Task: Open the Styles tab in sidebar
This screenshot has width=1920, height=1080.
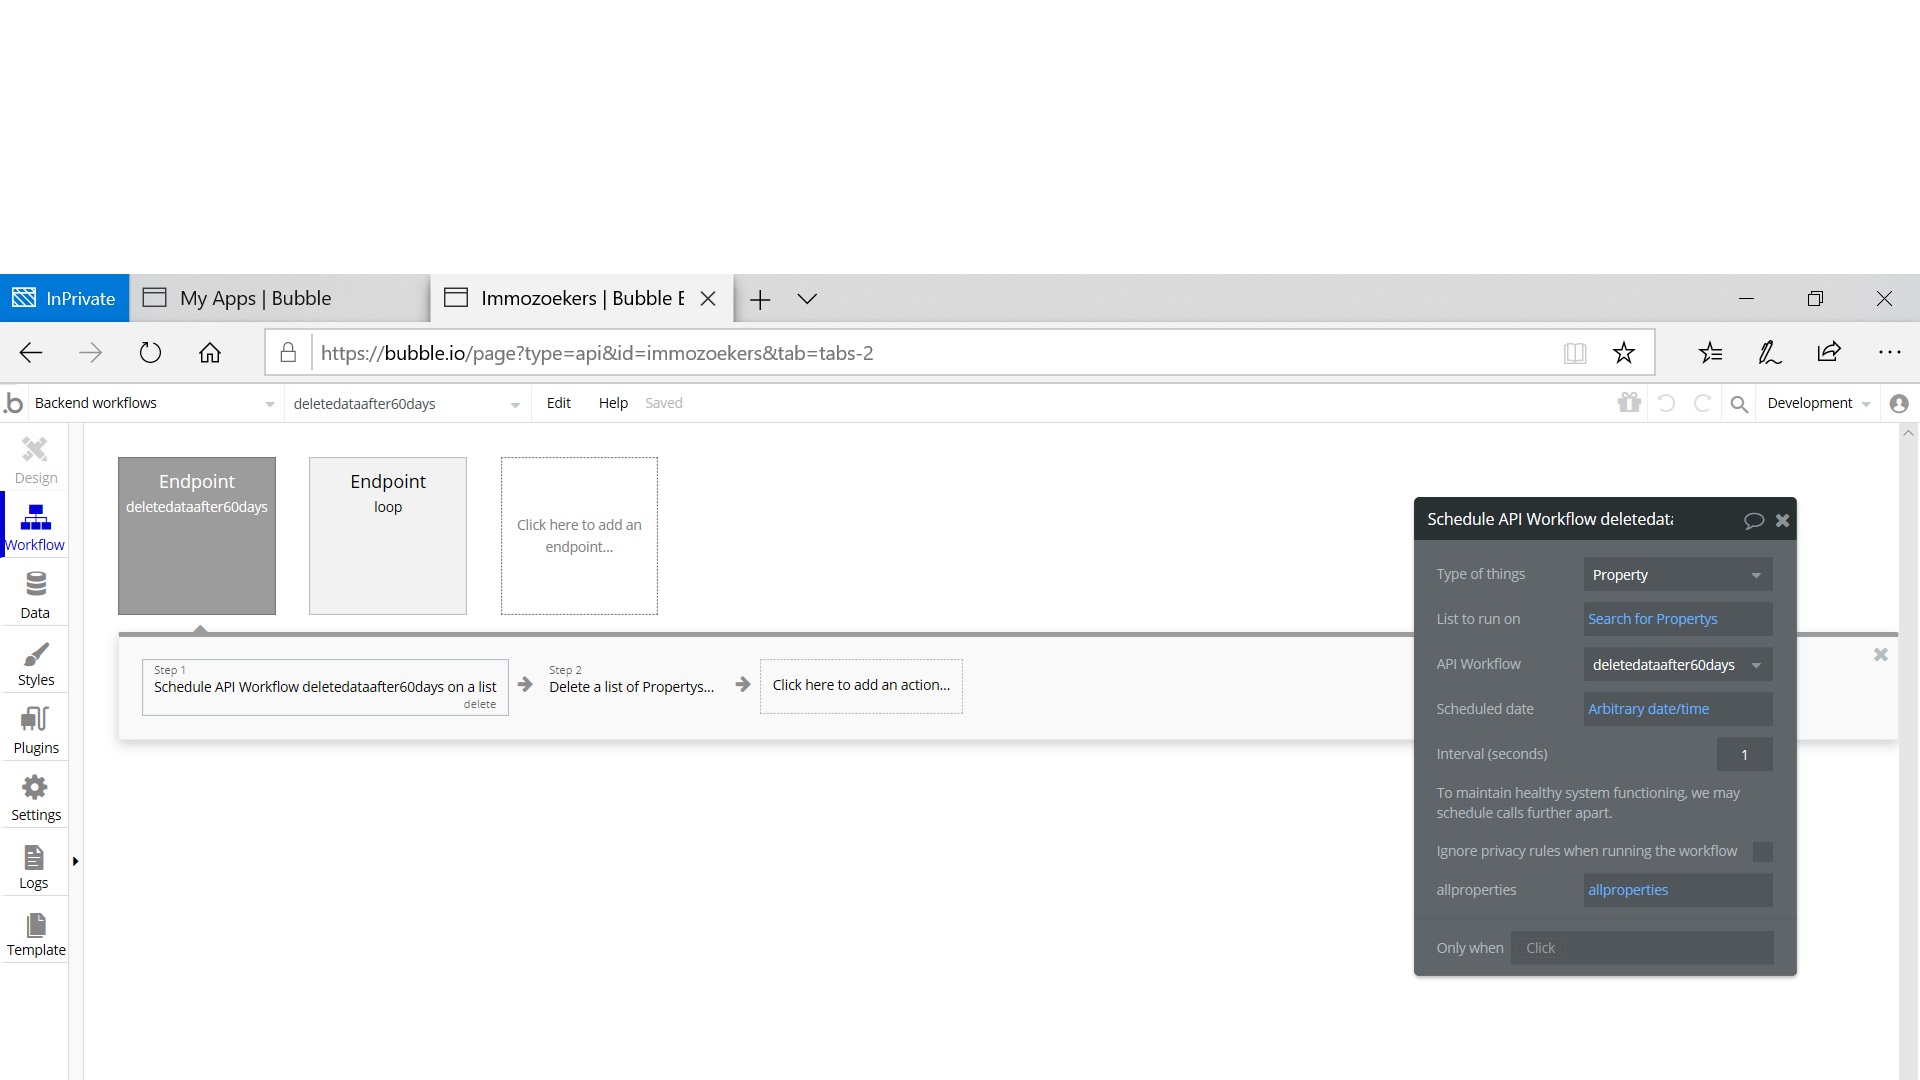Action: pyautogui.click(x=35, y=663)
